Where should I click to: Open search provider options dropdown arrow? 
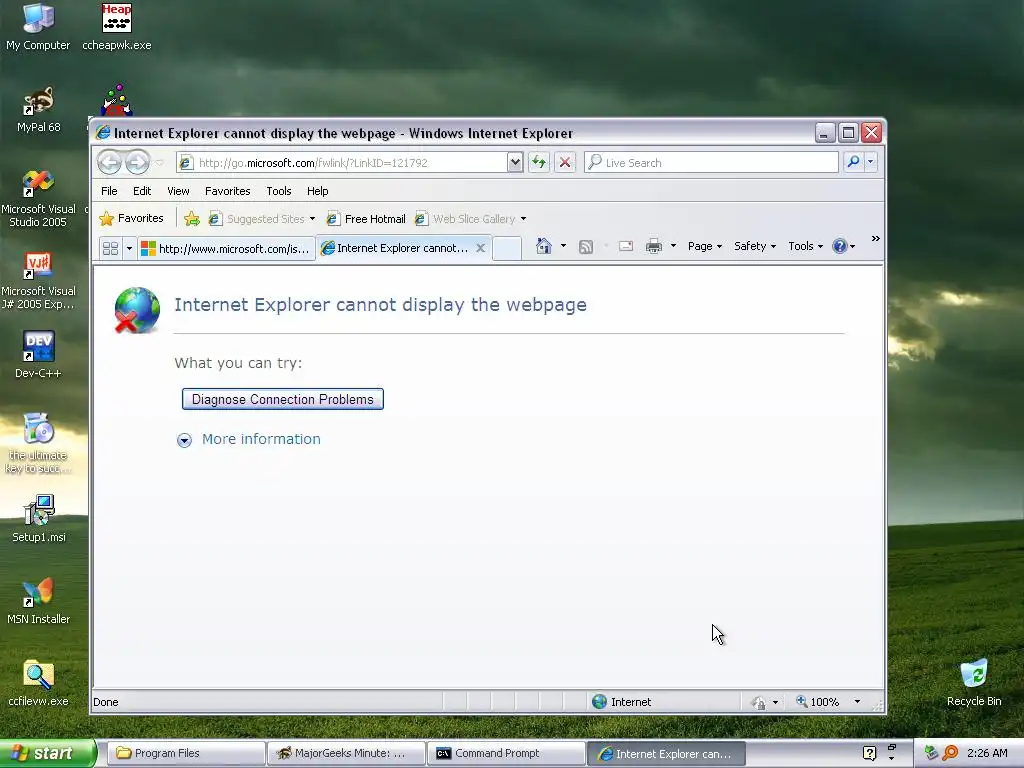point(871,162)
